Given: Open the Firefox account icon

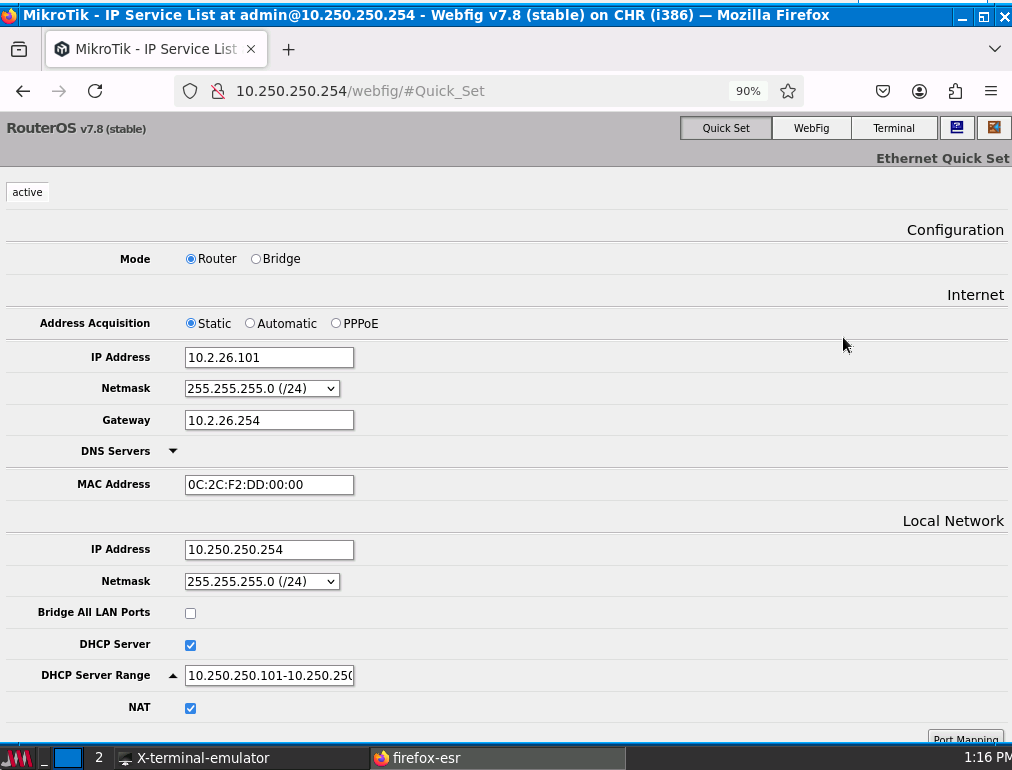Looking at the screenshot, I should (x=919, y=91).
